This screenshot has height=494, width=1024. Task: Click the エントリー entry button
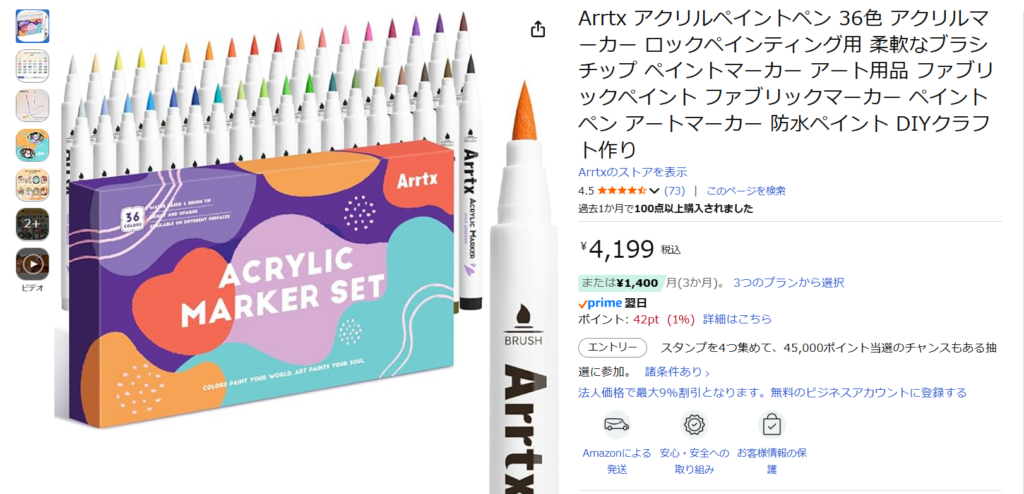coord(613,348)
